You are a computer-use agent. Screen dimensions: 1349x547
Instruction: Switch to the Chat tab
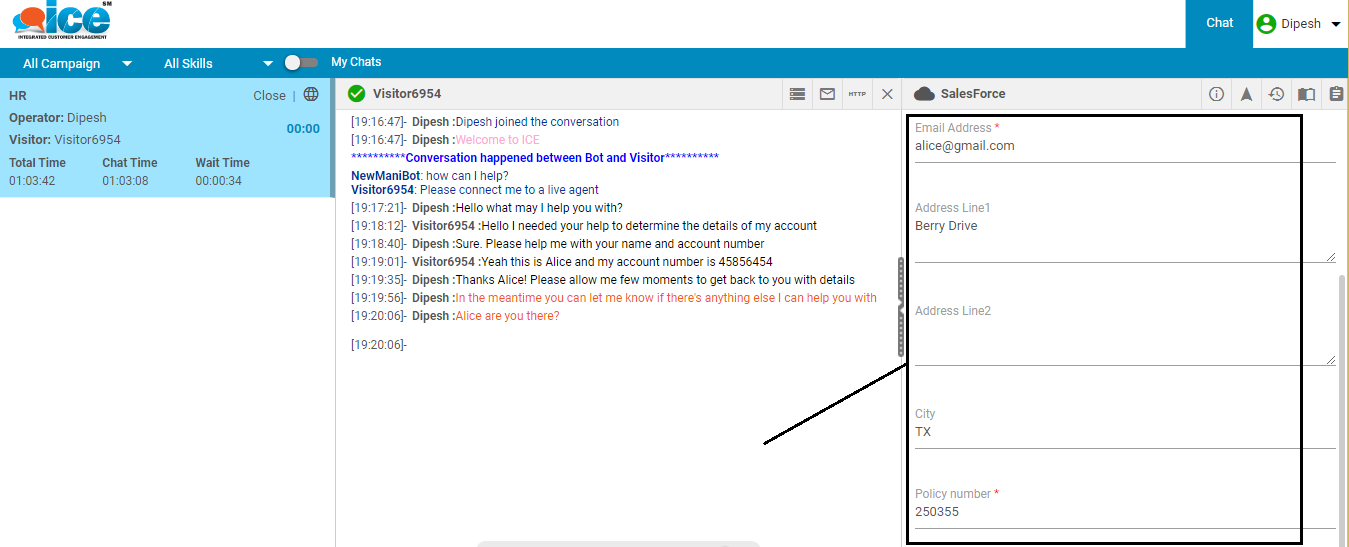click(1219, 23)
